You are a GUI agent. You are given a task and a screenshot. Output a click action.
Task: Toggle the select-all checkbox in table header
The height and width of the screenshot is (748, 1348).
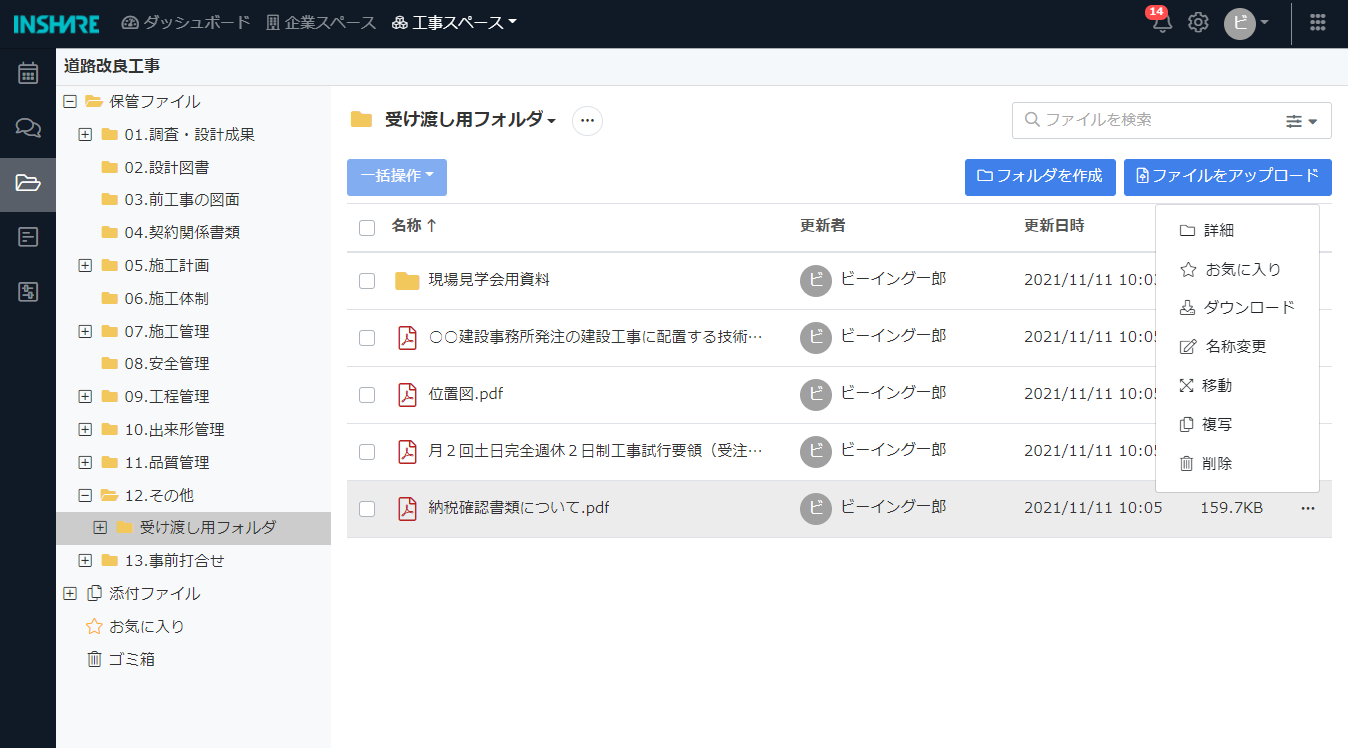point(367,228)
